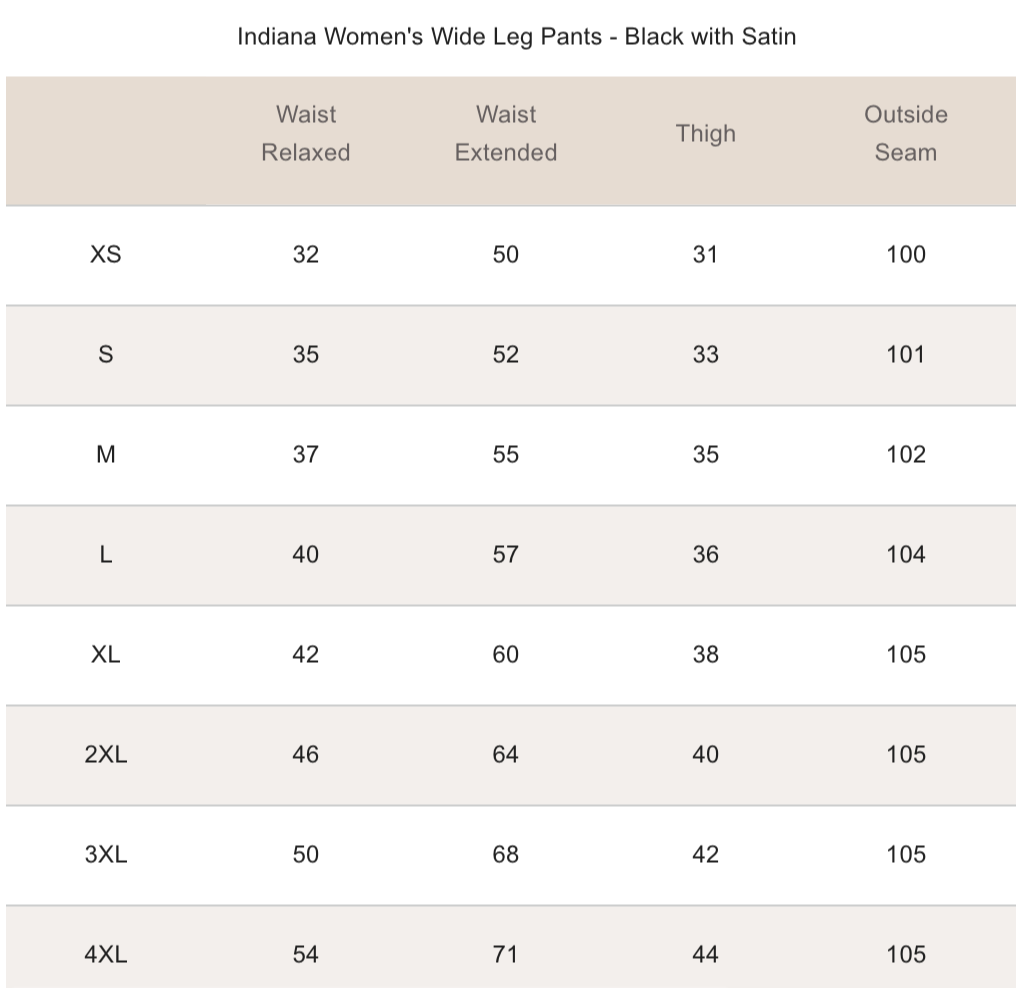Click the XS size row label
The width and height of the screenshot is (1022, 988).
pos(106,254)
